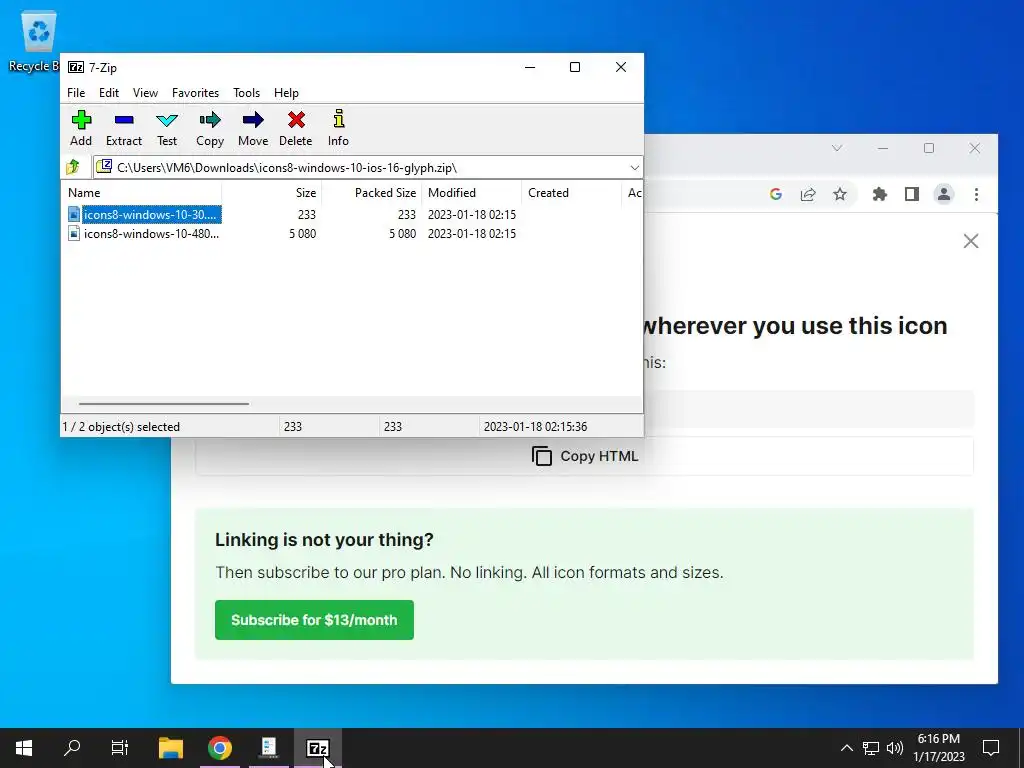Click the pinned app icon beside Chrome on taskbar
The width and height of the screenshot is (1024, 768).
(268, 748)
